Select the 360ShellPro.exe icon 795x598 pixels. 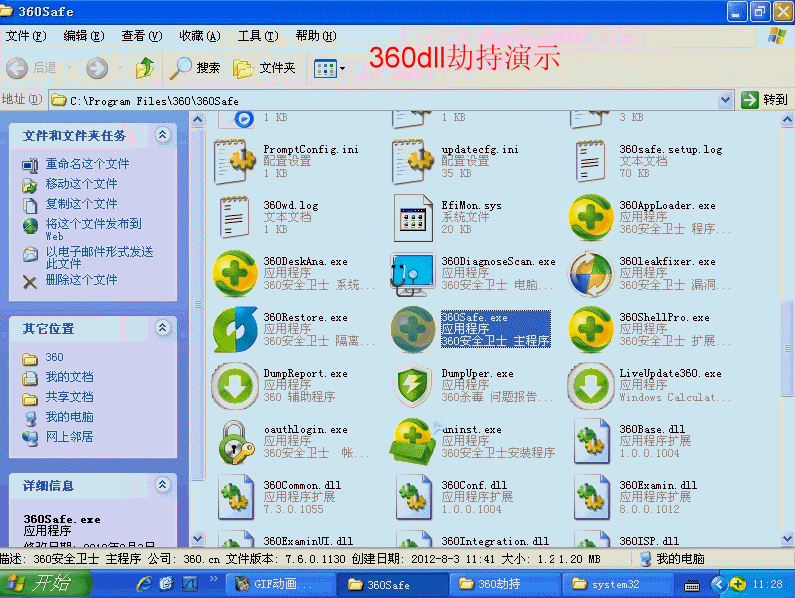coord(591,329)
